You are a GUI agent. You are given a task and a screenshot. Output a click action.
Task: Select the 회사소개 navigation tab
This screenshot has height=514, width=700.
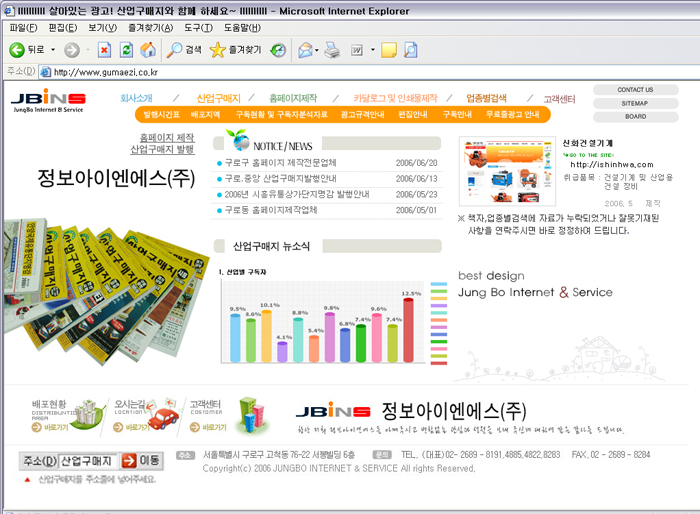(x=136, y=98)
